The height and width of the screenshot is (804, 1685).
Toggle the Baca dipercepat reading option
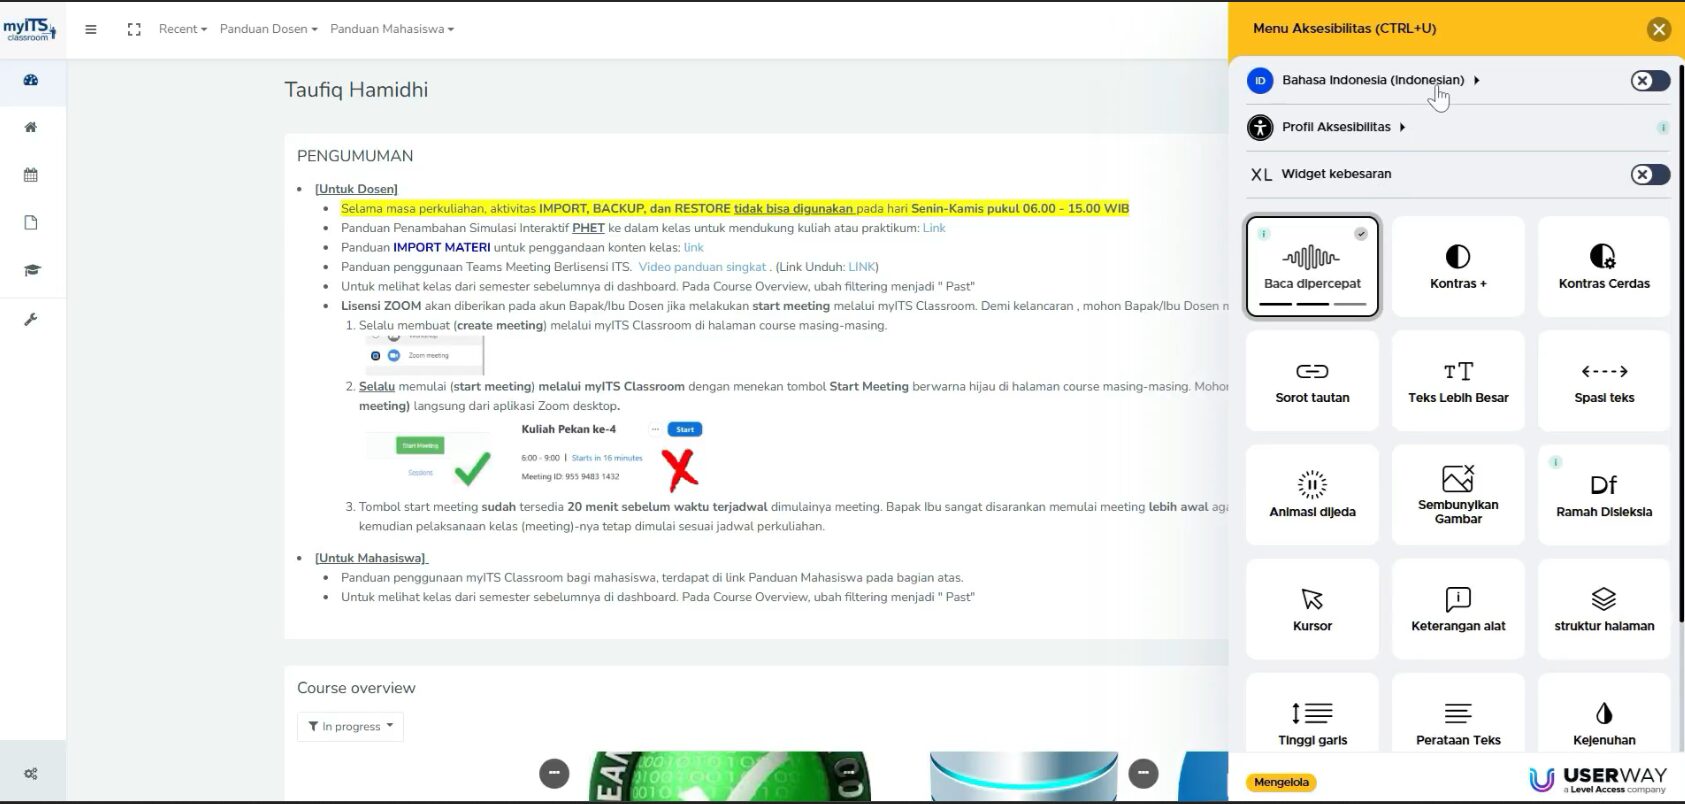[1312, 267]
